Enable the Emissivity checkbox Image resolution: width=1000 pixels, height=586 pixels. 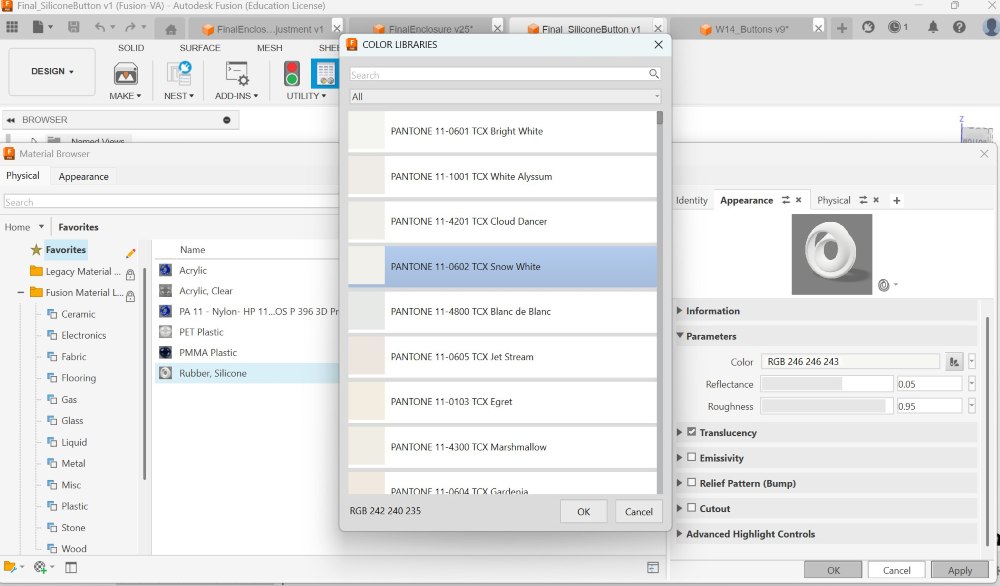[x=691, y=457]
